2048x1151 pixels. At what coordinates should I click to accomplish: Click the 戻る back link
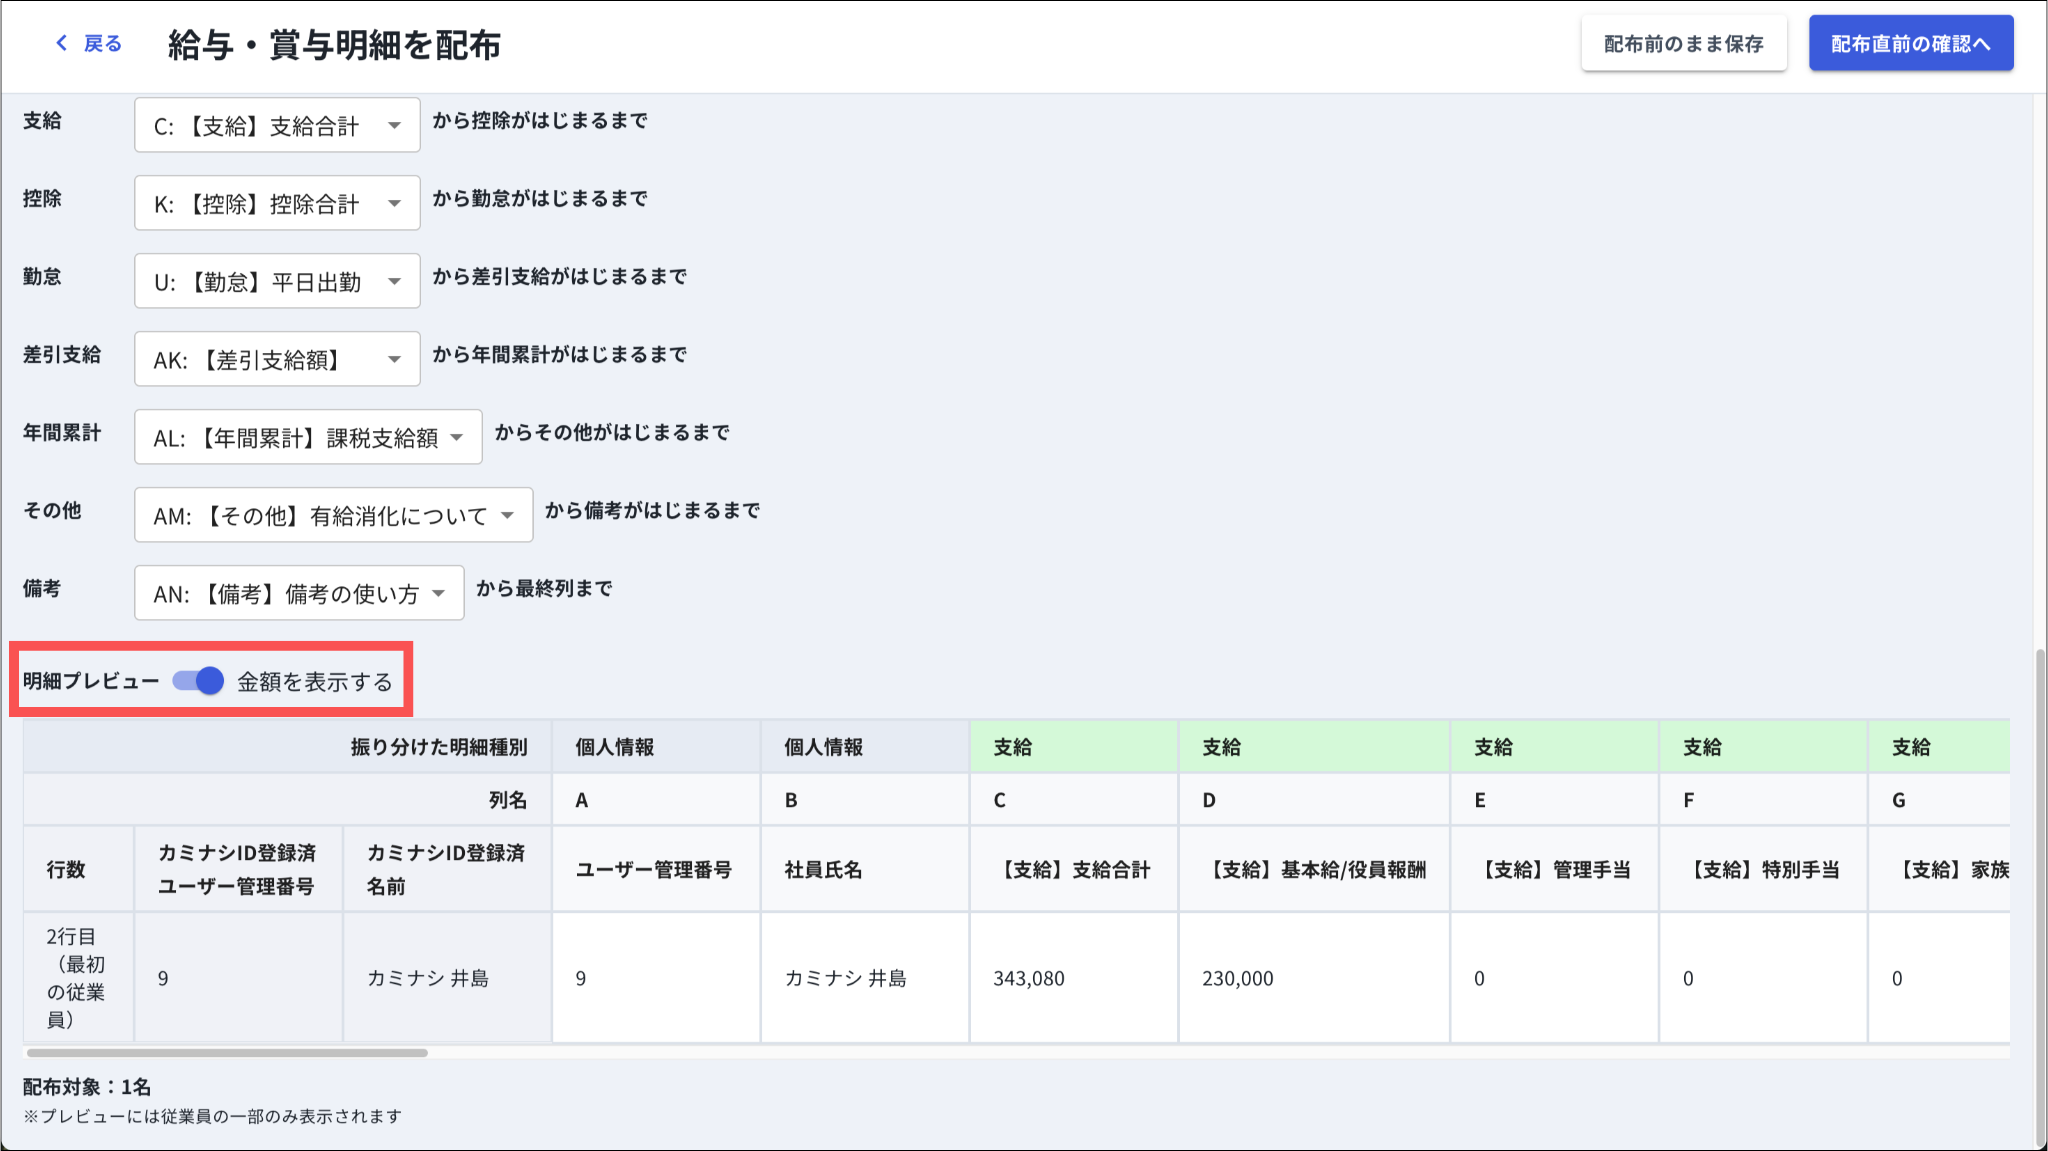(102, 43)
